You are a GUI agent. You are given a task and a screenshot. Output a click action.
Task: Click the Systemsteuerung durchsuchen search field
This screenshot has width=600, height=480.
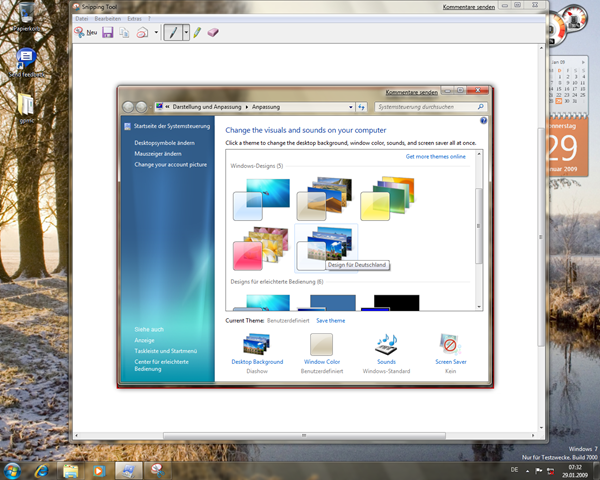point(430,107)
